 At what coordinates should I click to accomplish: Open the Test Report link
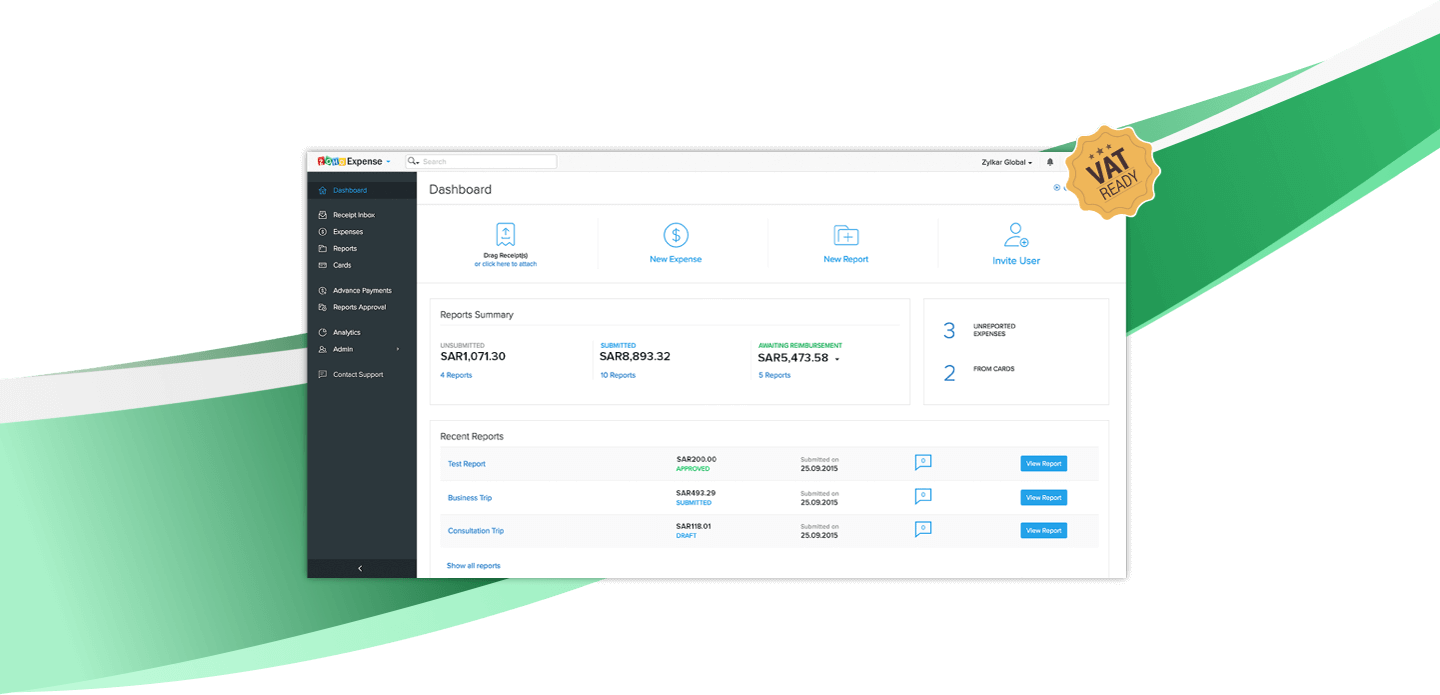click(x=466, y=464)
